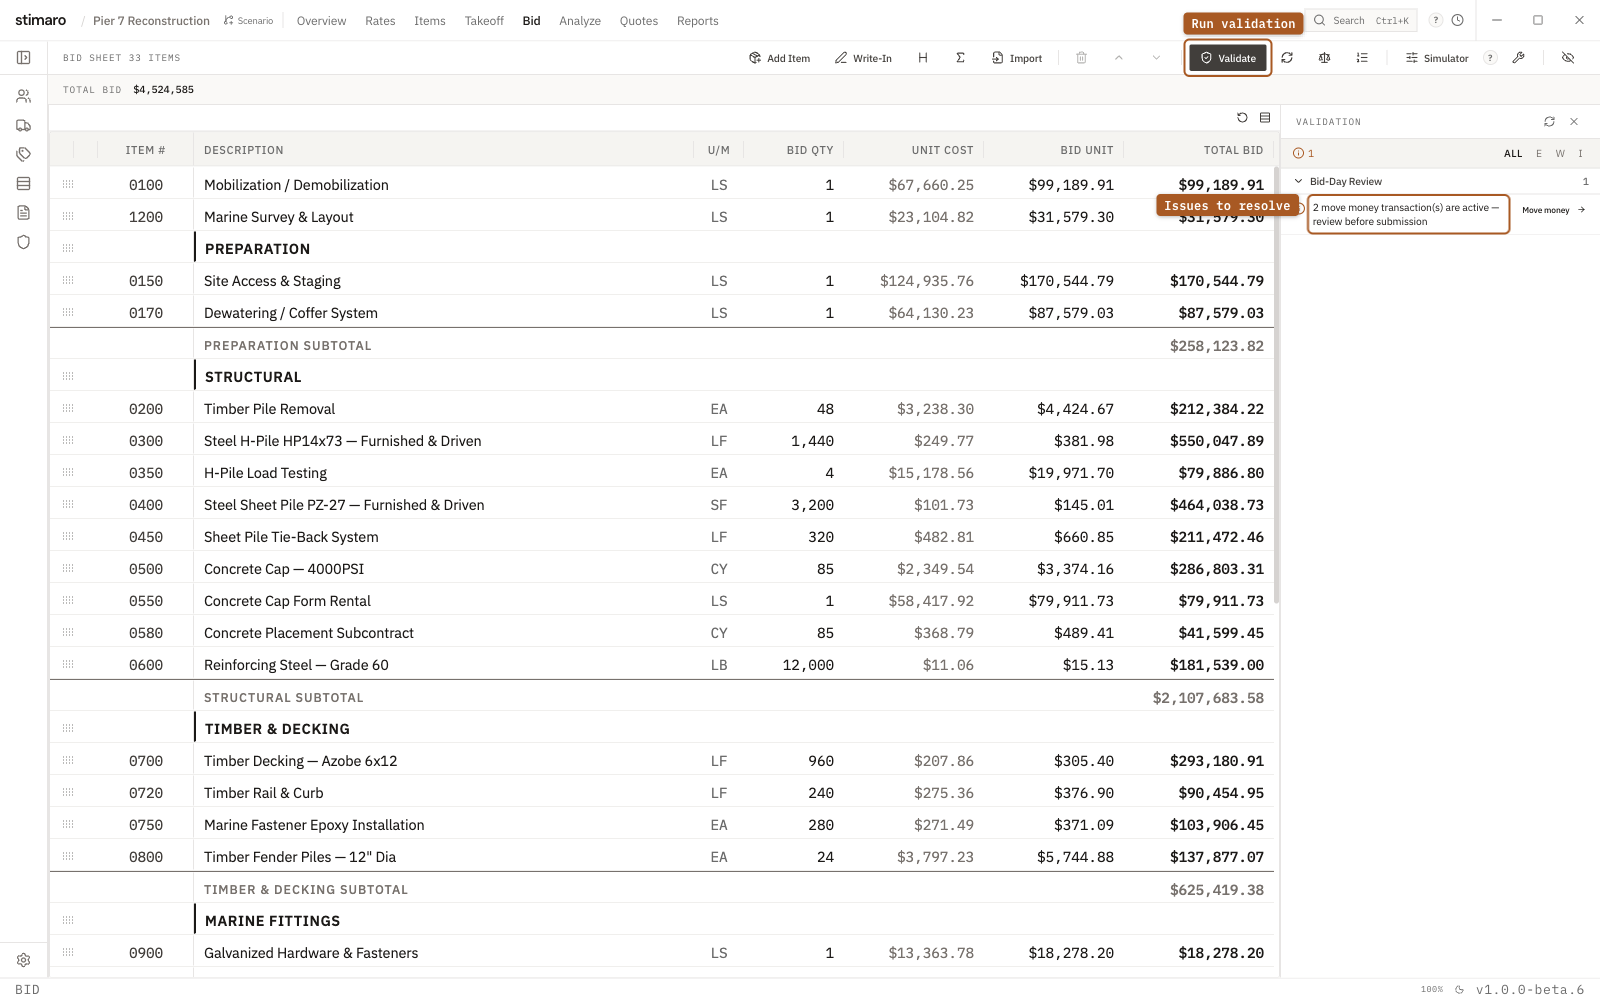The width and height of the screenshot is (1600, 1000).
Task: Open the document icon in left sidebar
Action: pos(23,212)
